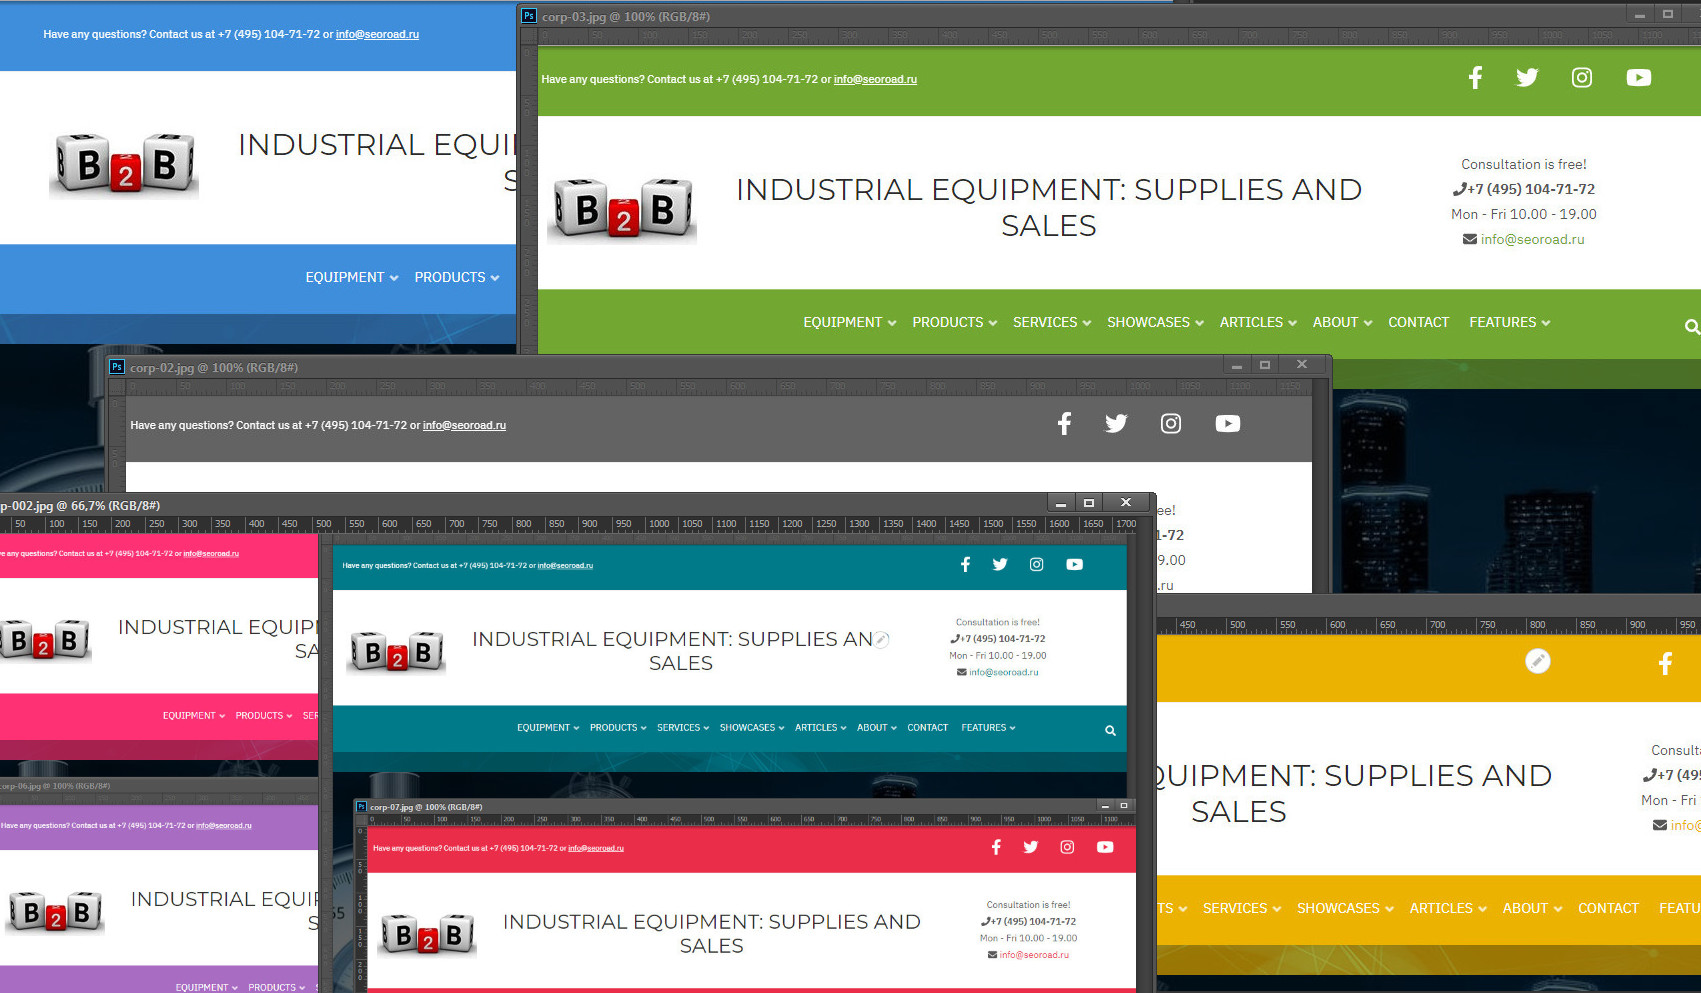Expand the EQUIPMENT dropdown in the green menu
The height and width of the screenshot is (993, 1701).
(x=849, y=323)
